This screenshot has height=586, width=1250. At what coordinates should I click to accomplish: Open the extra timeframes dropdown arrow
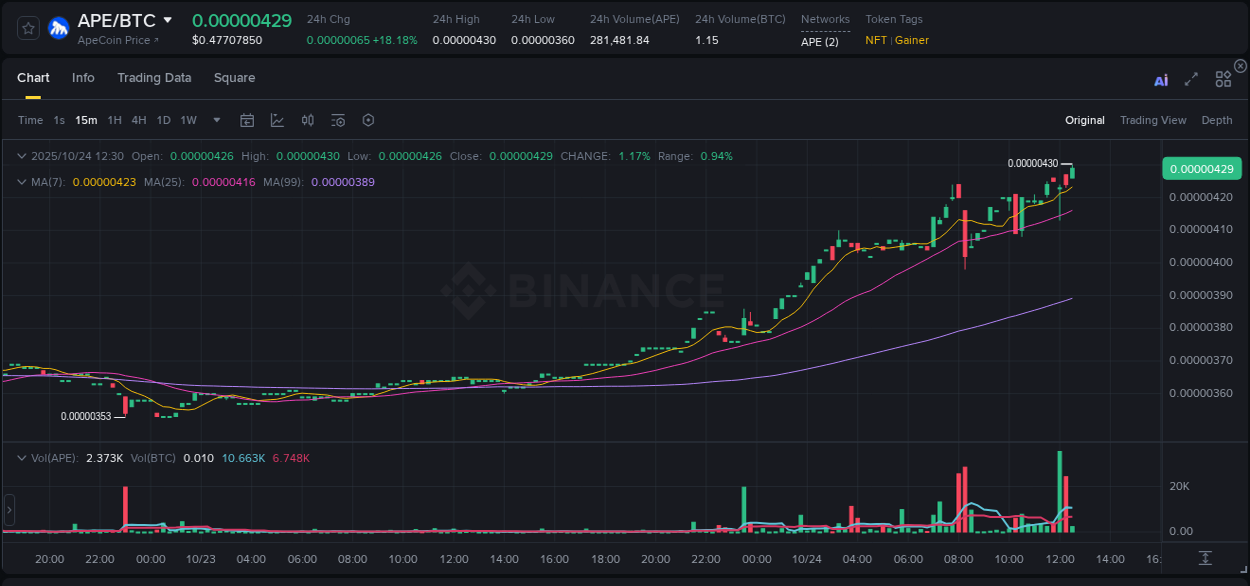(215, 120)
